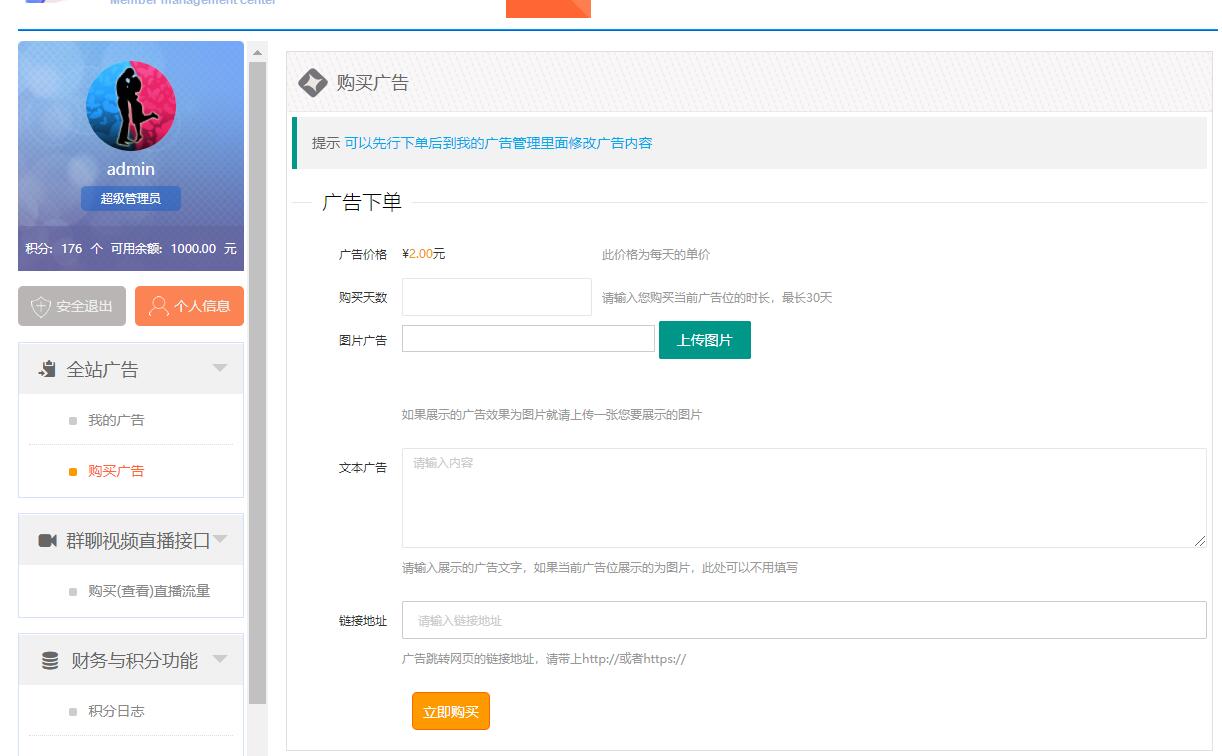This screenshot has height=756, width=1222.
Task: Click the person icon on 个人信息
Action: pyautogui.click(x=158, y=307)
